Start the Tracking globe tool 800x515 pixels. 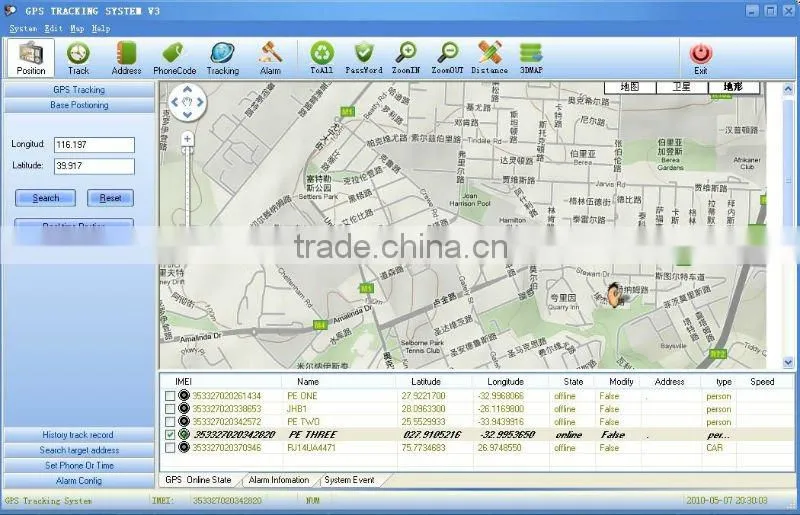tap(222, 53)
